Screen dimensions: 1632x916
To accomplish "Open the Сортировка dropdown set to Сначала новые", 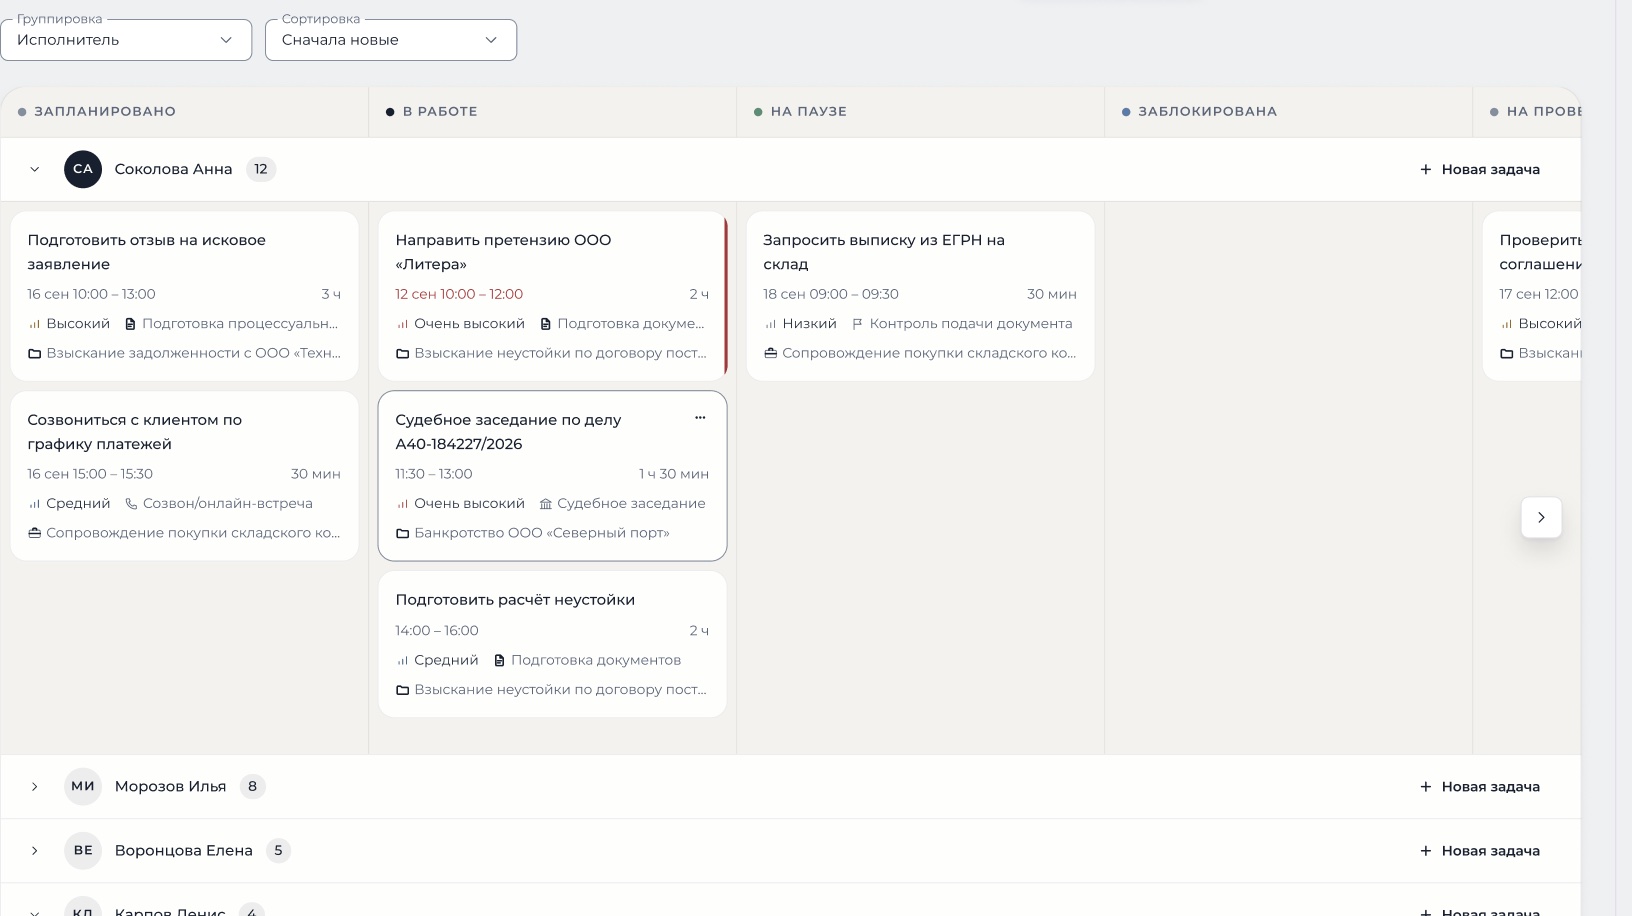I will 391,40.
